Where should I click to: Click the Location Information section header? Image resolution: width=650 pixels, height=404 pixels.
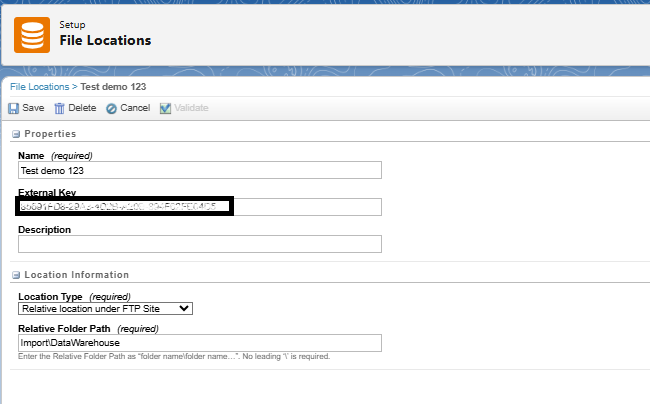tap(76, 275)
